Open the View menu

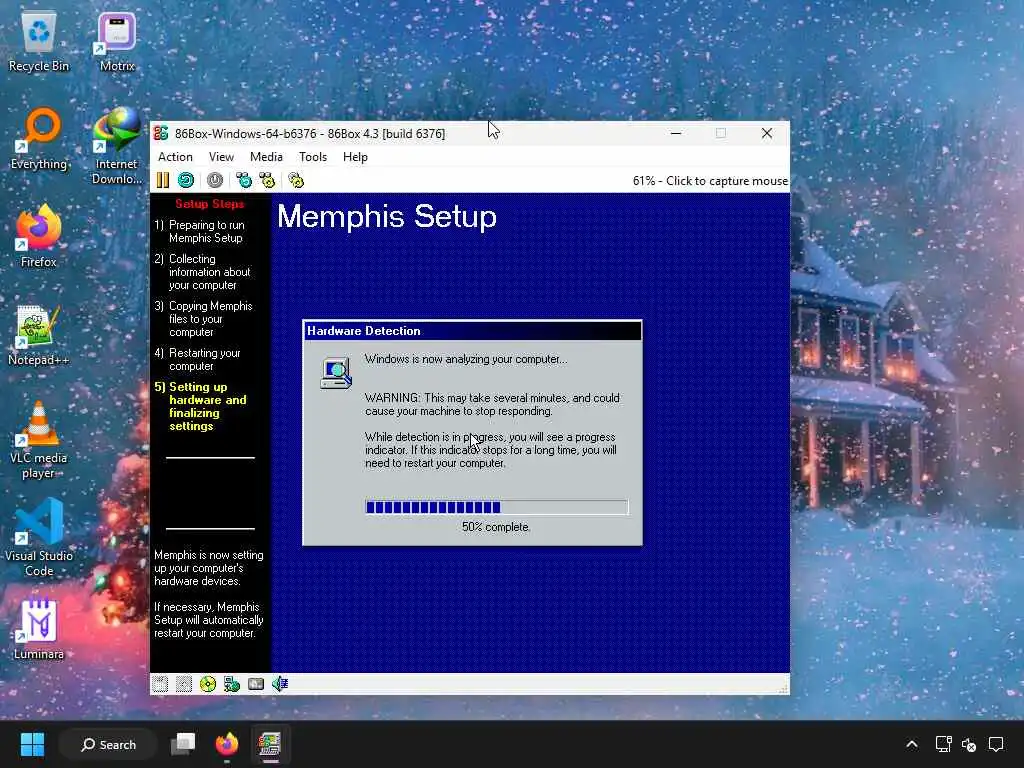221,157
